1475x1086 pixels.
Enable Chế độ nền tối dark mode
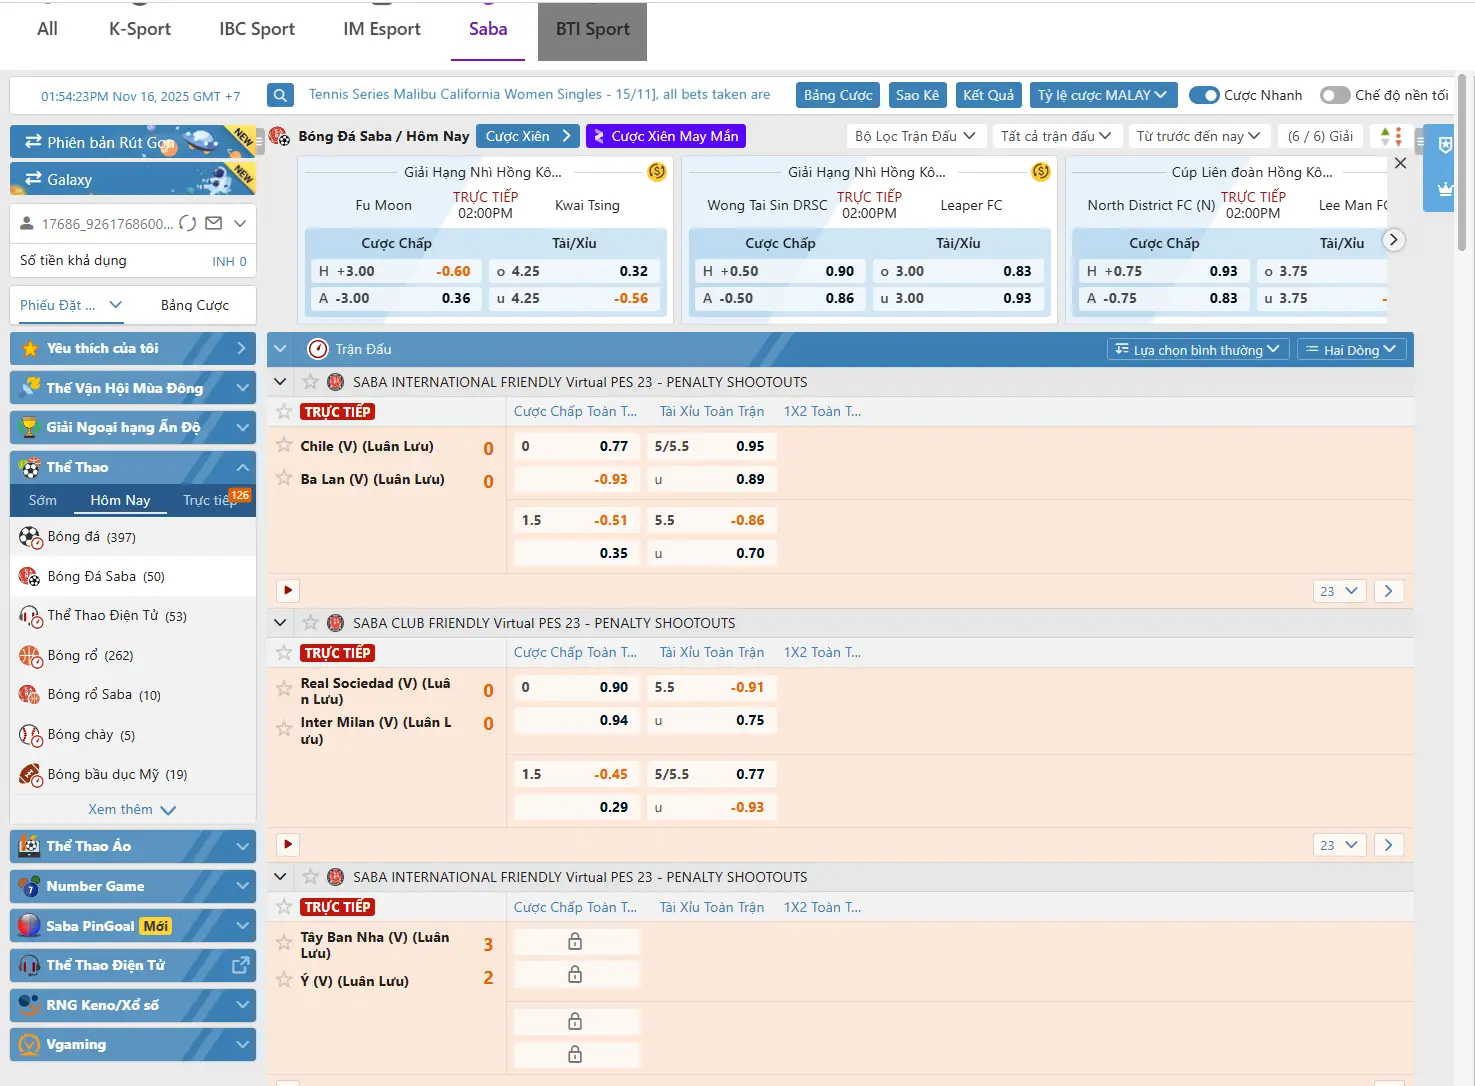point(1335,95)
